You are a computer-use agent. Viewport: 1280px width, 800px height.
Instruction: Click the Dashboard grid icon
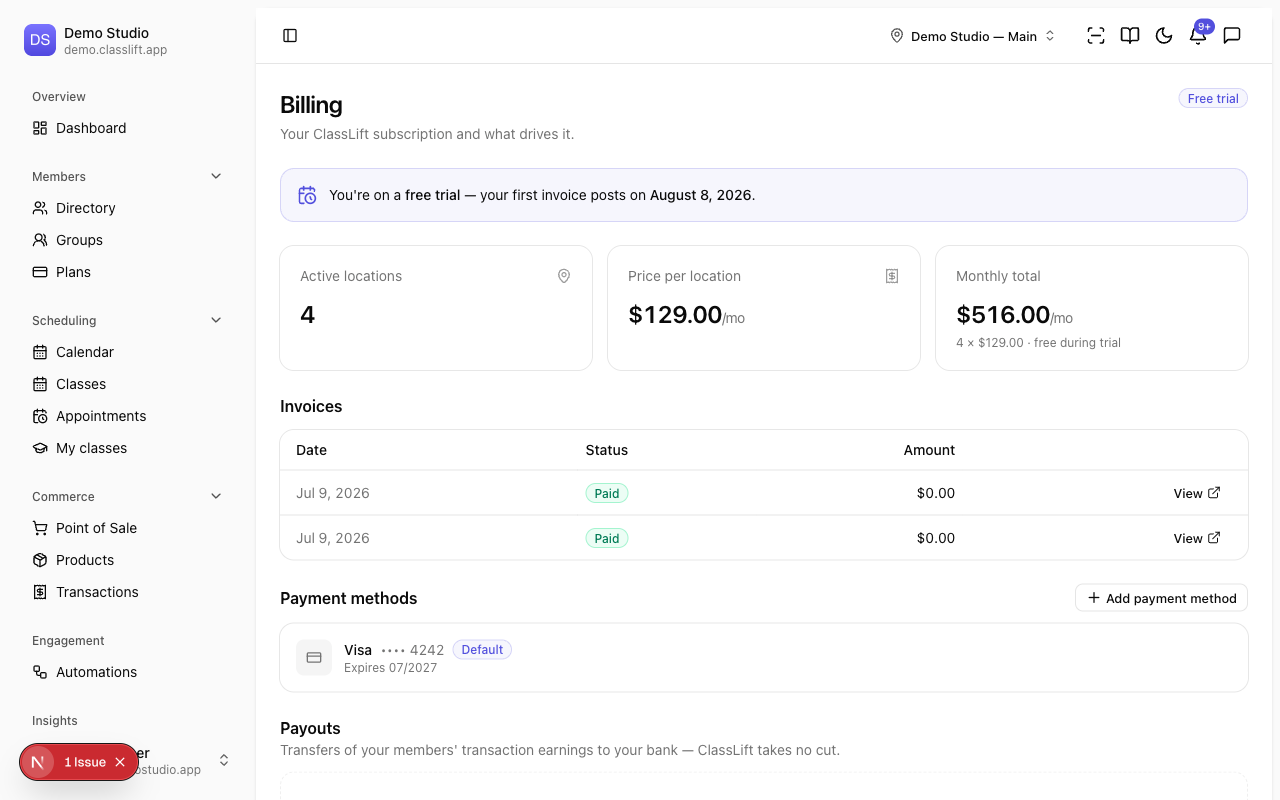pyautogui.click(x=40, y=128)
